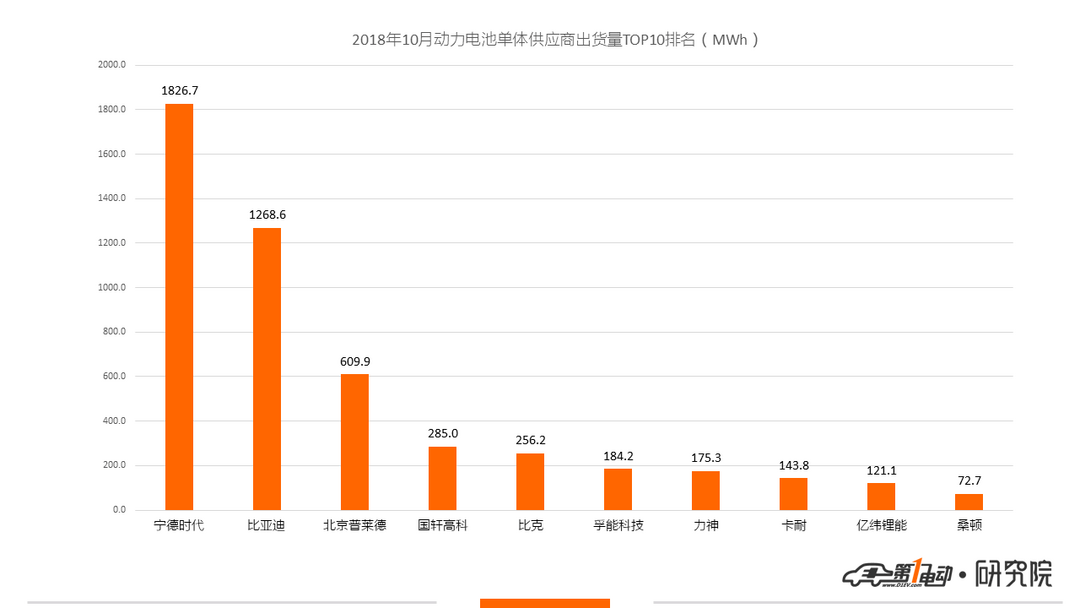Viewport: 1080px width, 608px height.
Task: Click the 2000.0 y-axis value
Action: [x=112, y=65]
